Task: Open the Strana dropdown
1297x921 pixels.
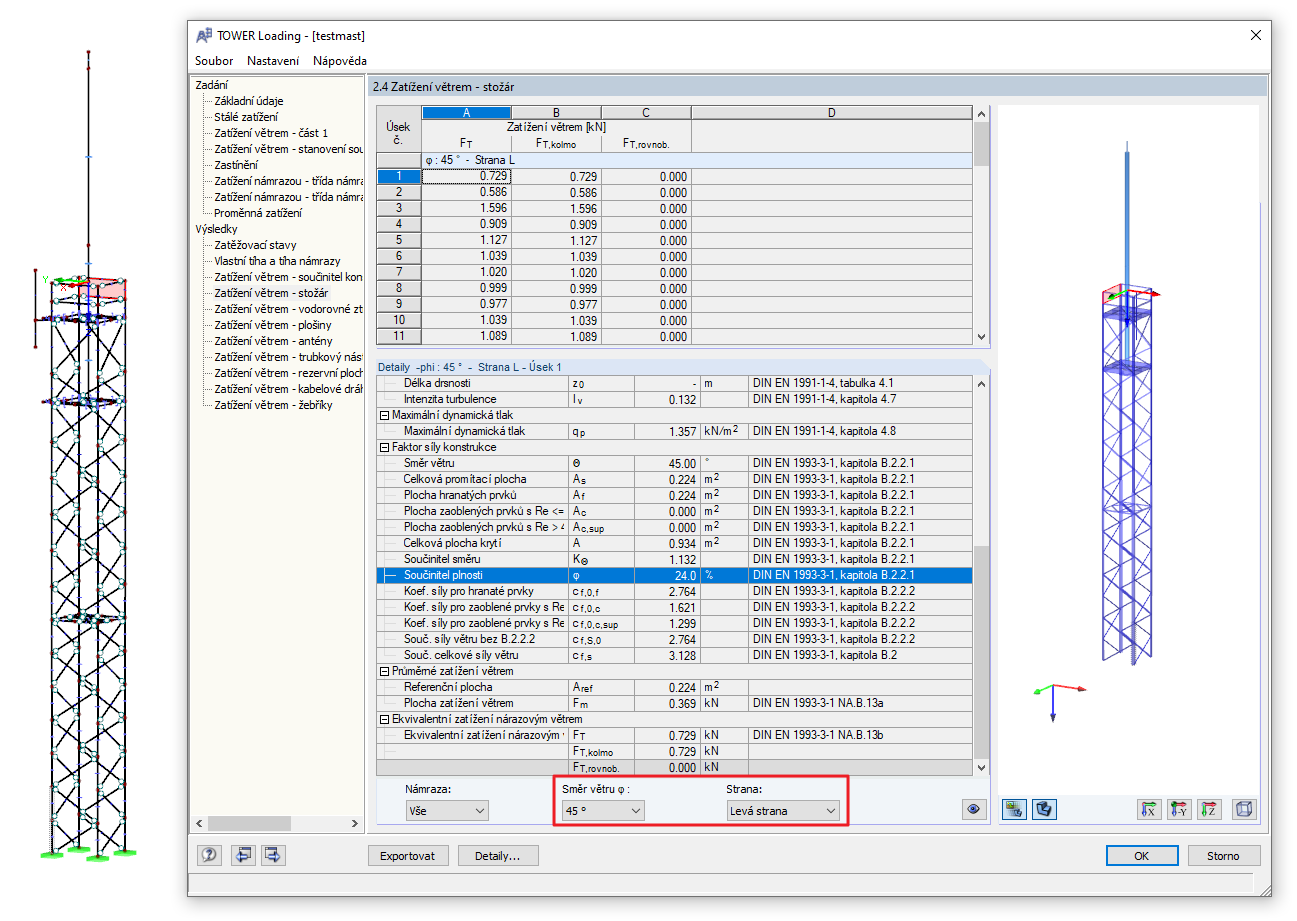Action: coord(783,811)
